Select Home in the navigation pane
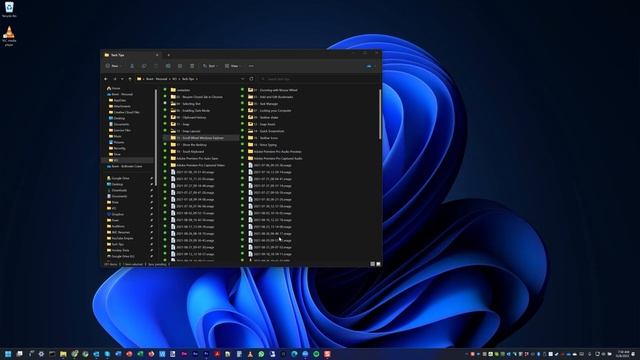The height and width of the screenshot is (360, 640). pos(113,88)
